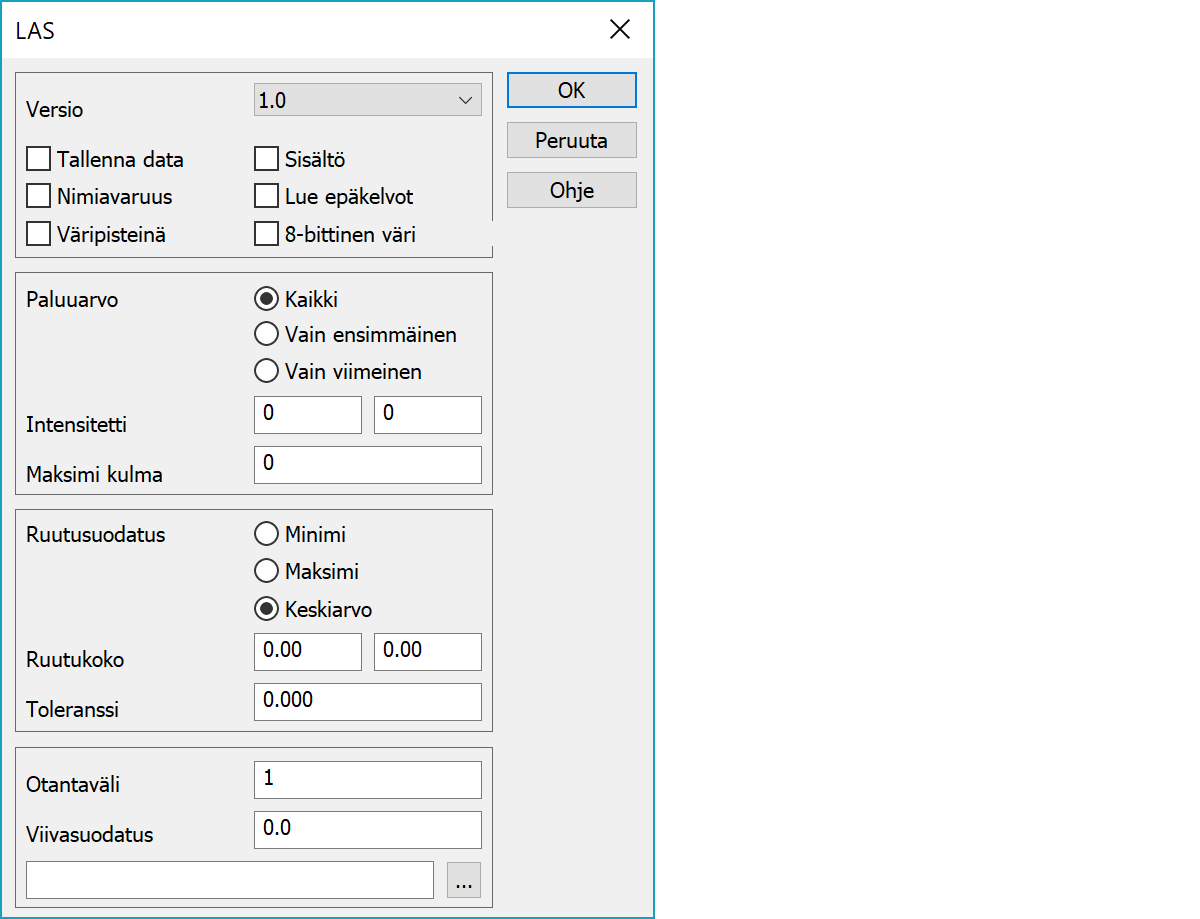Close the LAS dialog window
Viewport: 1200px width, 919px height.
(620, 30)
